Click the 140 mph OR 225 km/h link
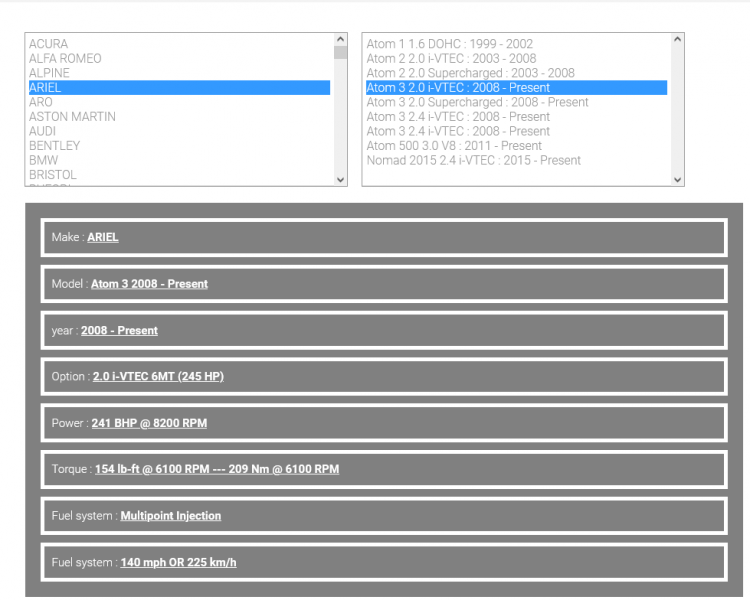 [x=178, y=563]
